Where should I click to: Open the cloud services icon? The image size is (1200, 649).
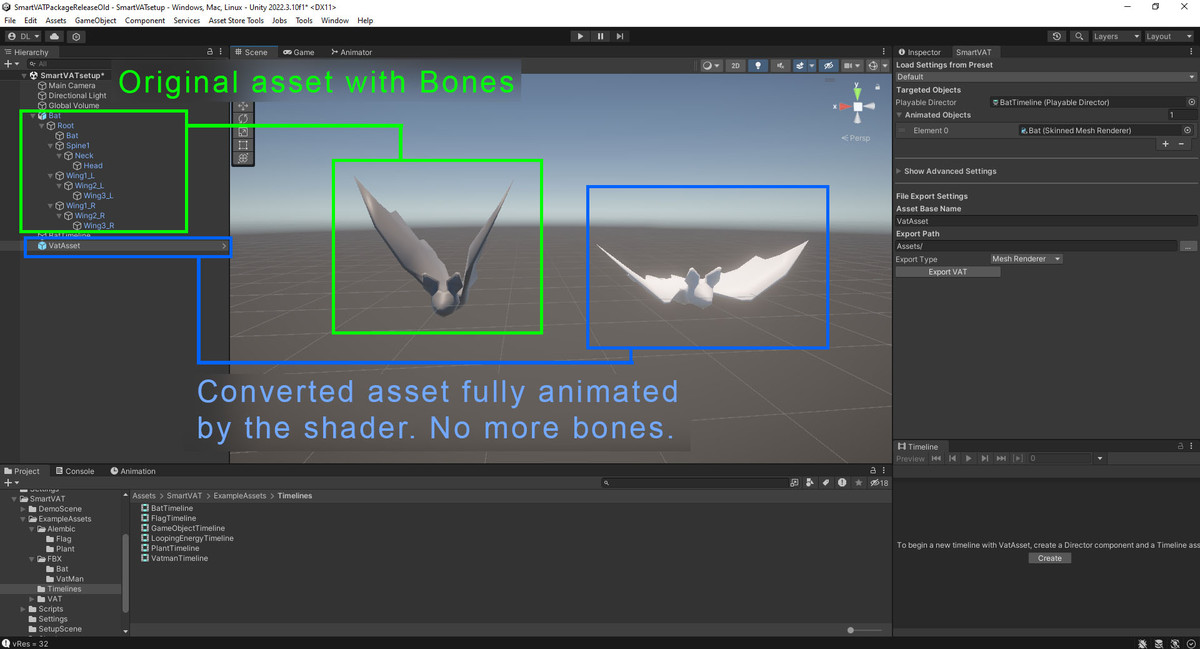pos(55,36)
